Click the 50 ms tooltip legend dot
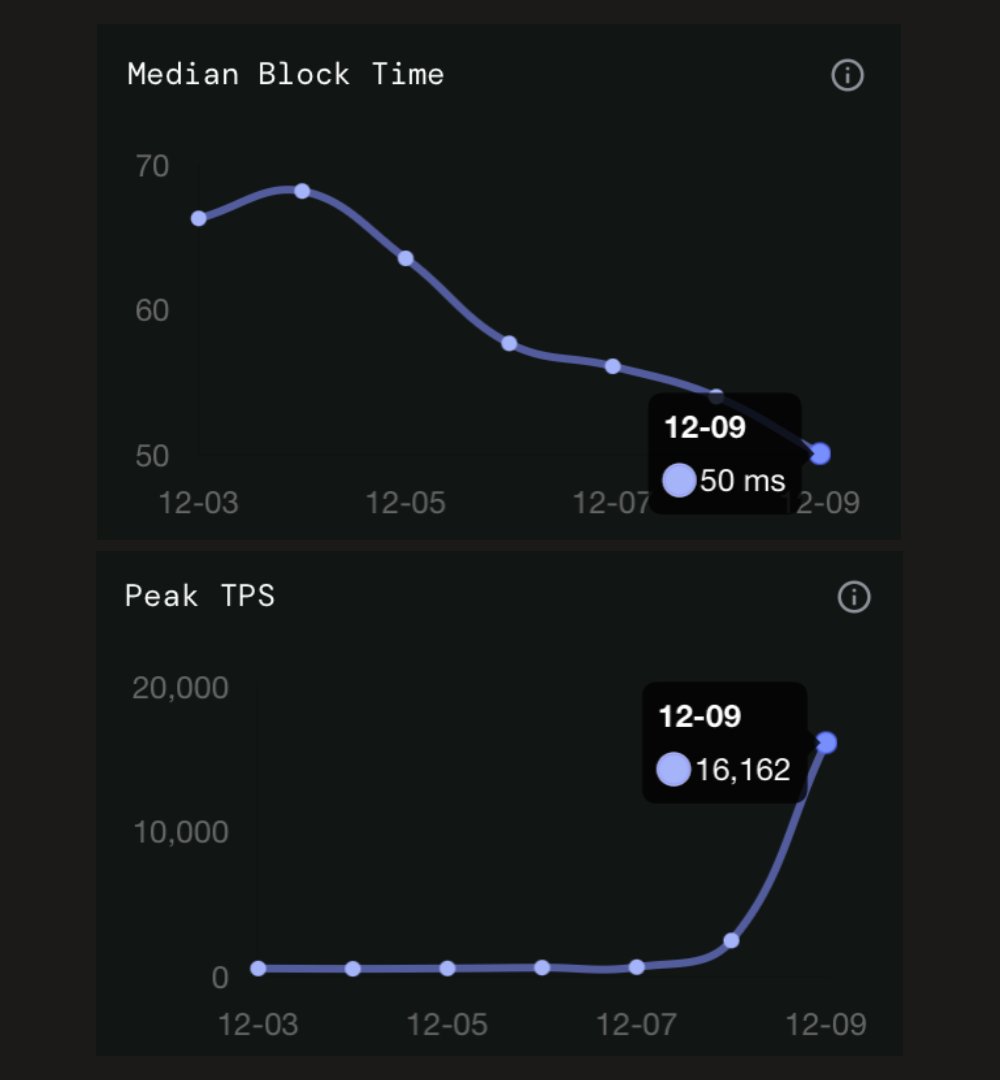The image size is (1000, 1080). click(679, 481)
